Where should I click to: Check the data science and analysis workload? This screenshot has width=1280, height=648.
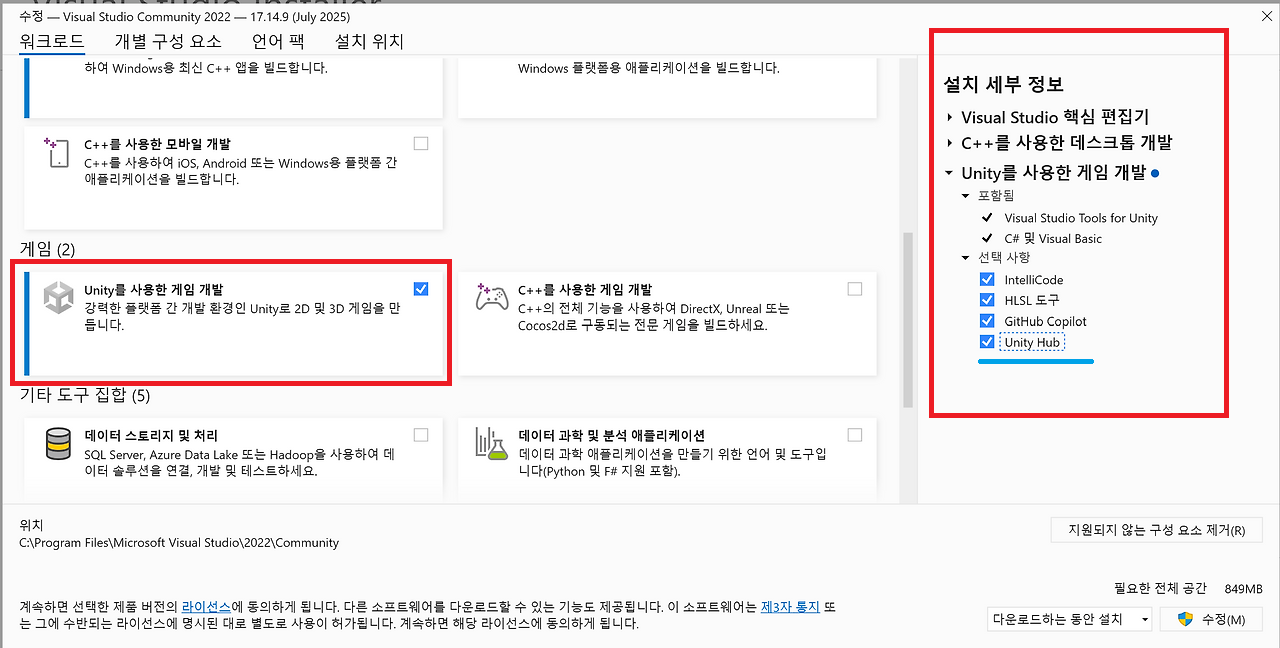pyautogui.click(x=854, y=435)
